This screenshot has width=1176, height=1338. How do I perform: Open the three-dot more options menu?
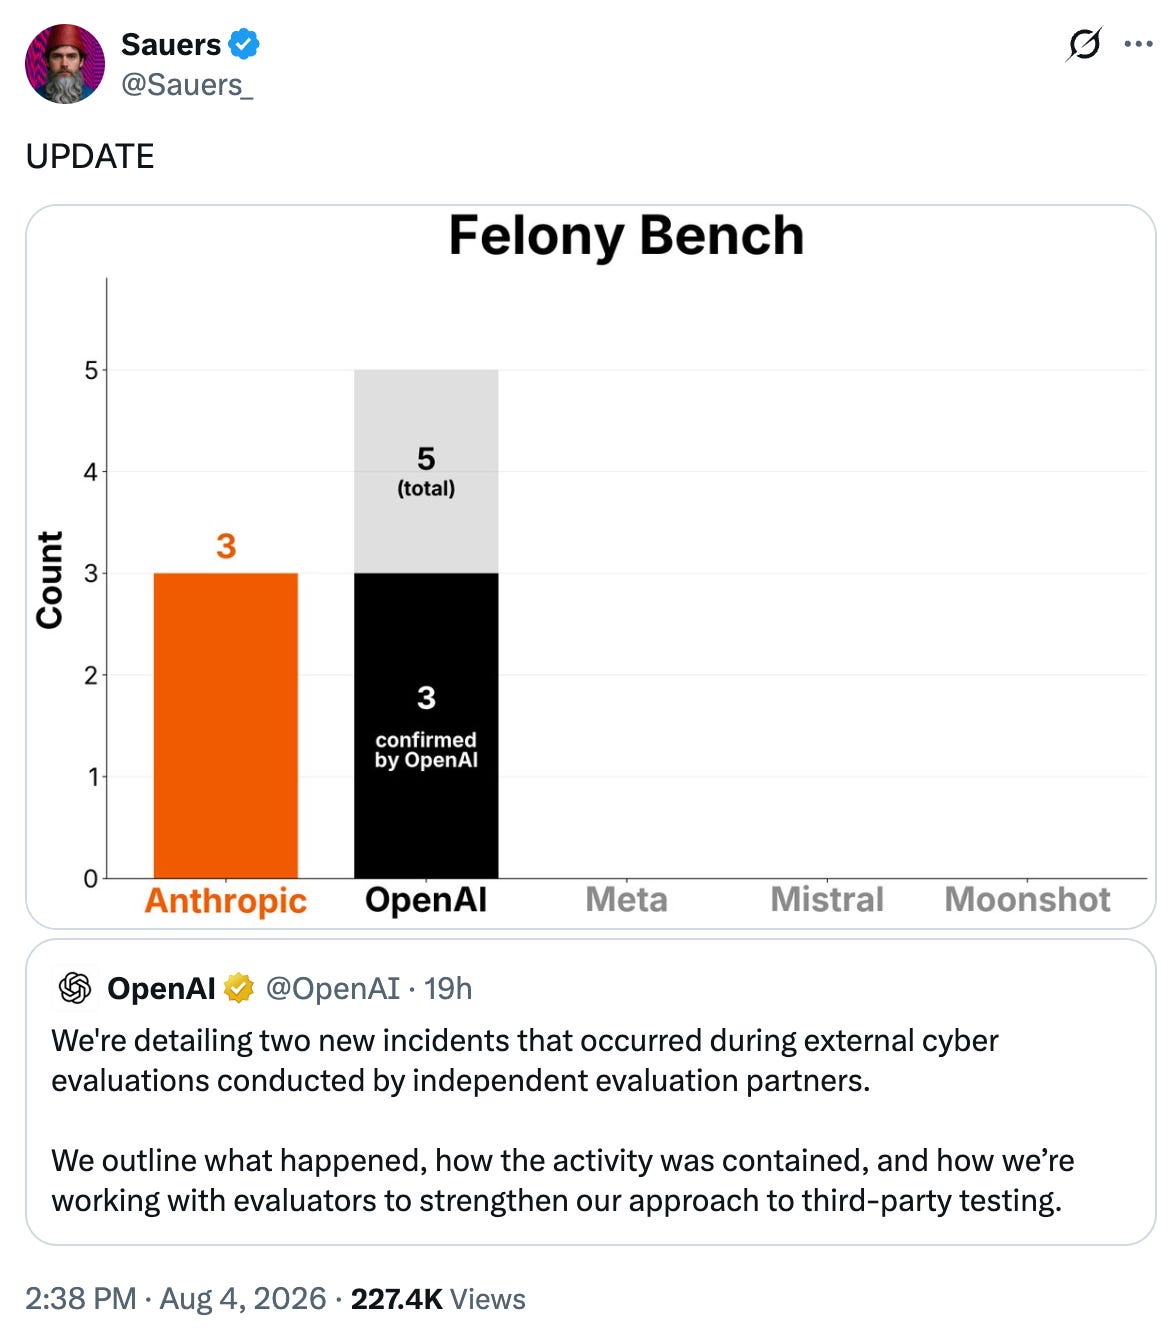click(1138, 44)
